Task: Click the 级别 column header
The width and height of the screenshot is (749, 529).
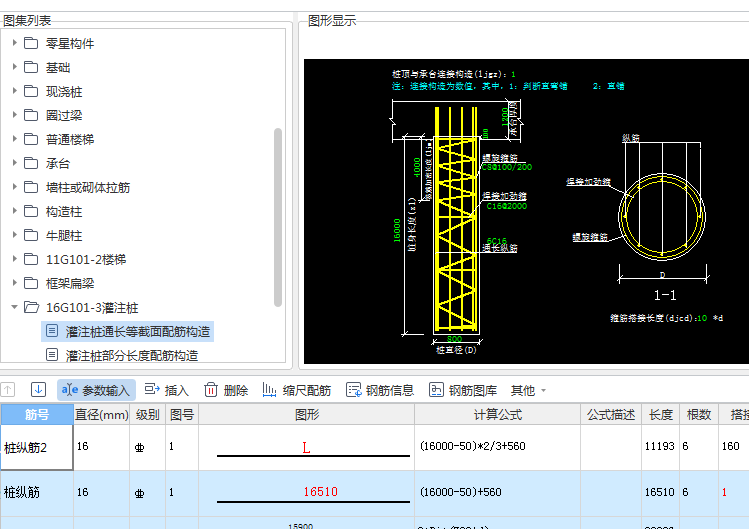Action: (x=147, y=414)
